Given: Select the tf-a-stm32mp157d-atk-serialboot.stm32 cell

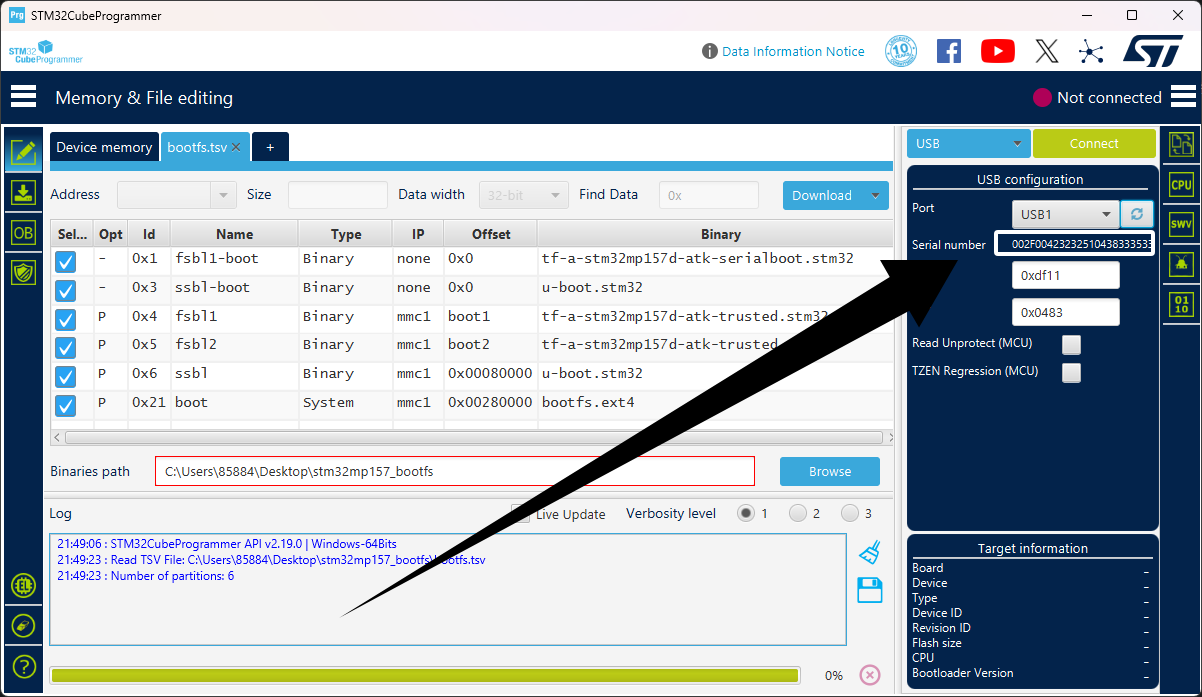Looking at the screenshot, I should pos(716,258).
